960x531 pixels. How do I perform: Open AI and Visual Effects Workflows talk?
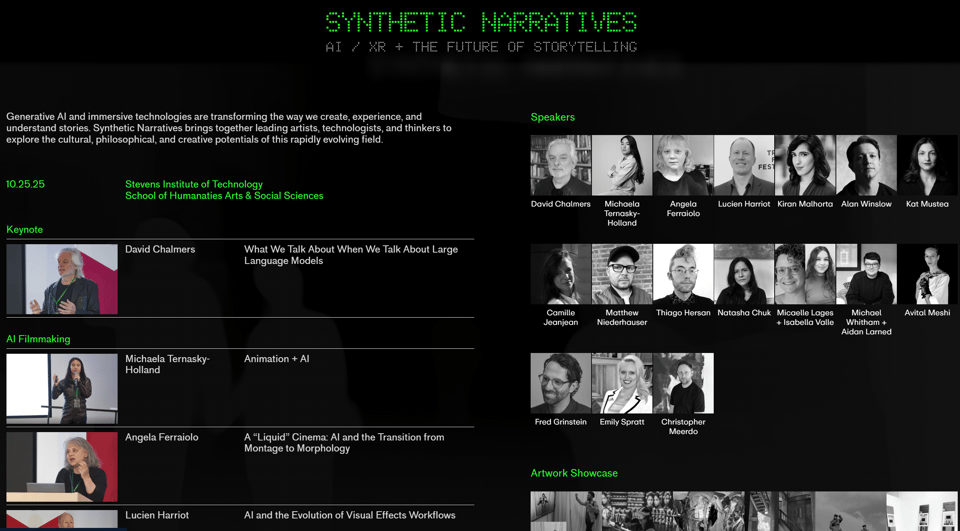tap(349, 515)
